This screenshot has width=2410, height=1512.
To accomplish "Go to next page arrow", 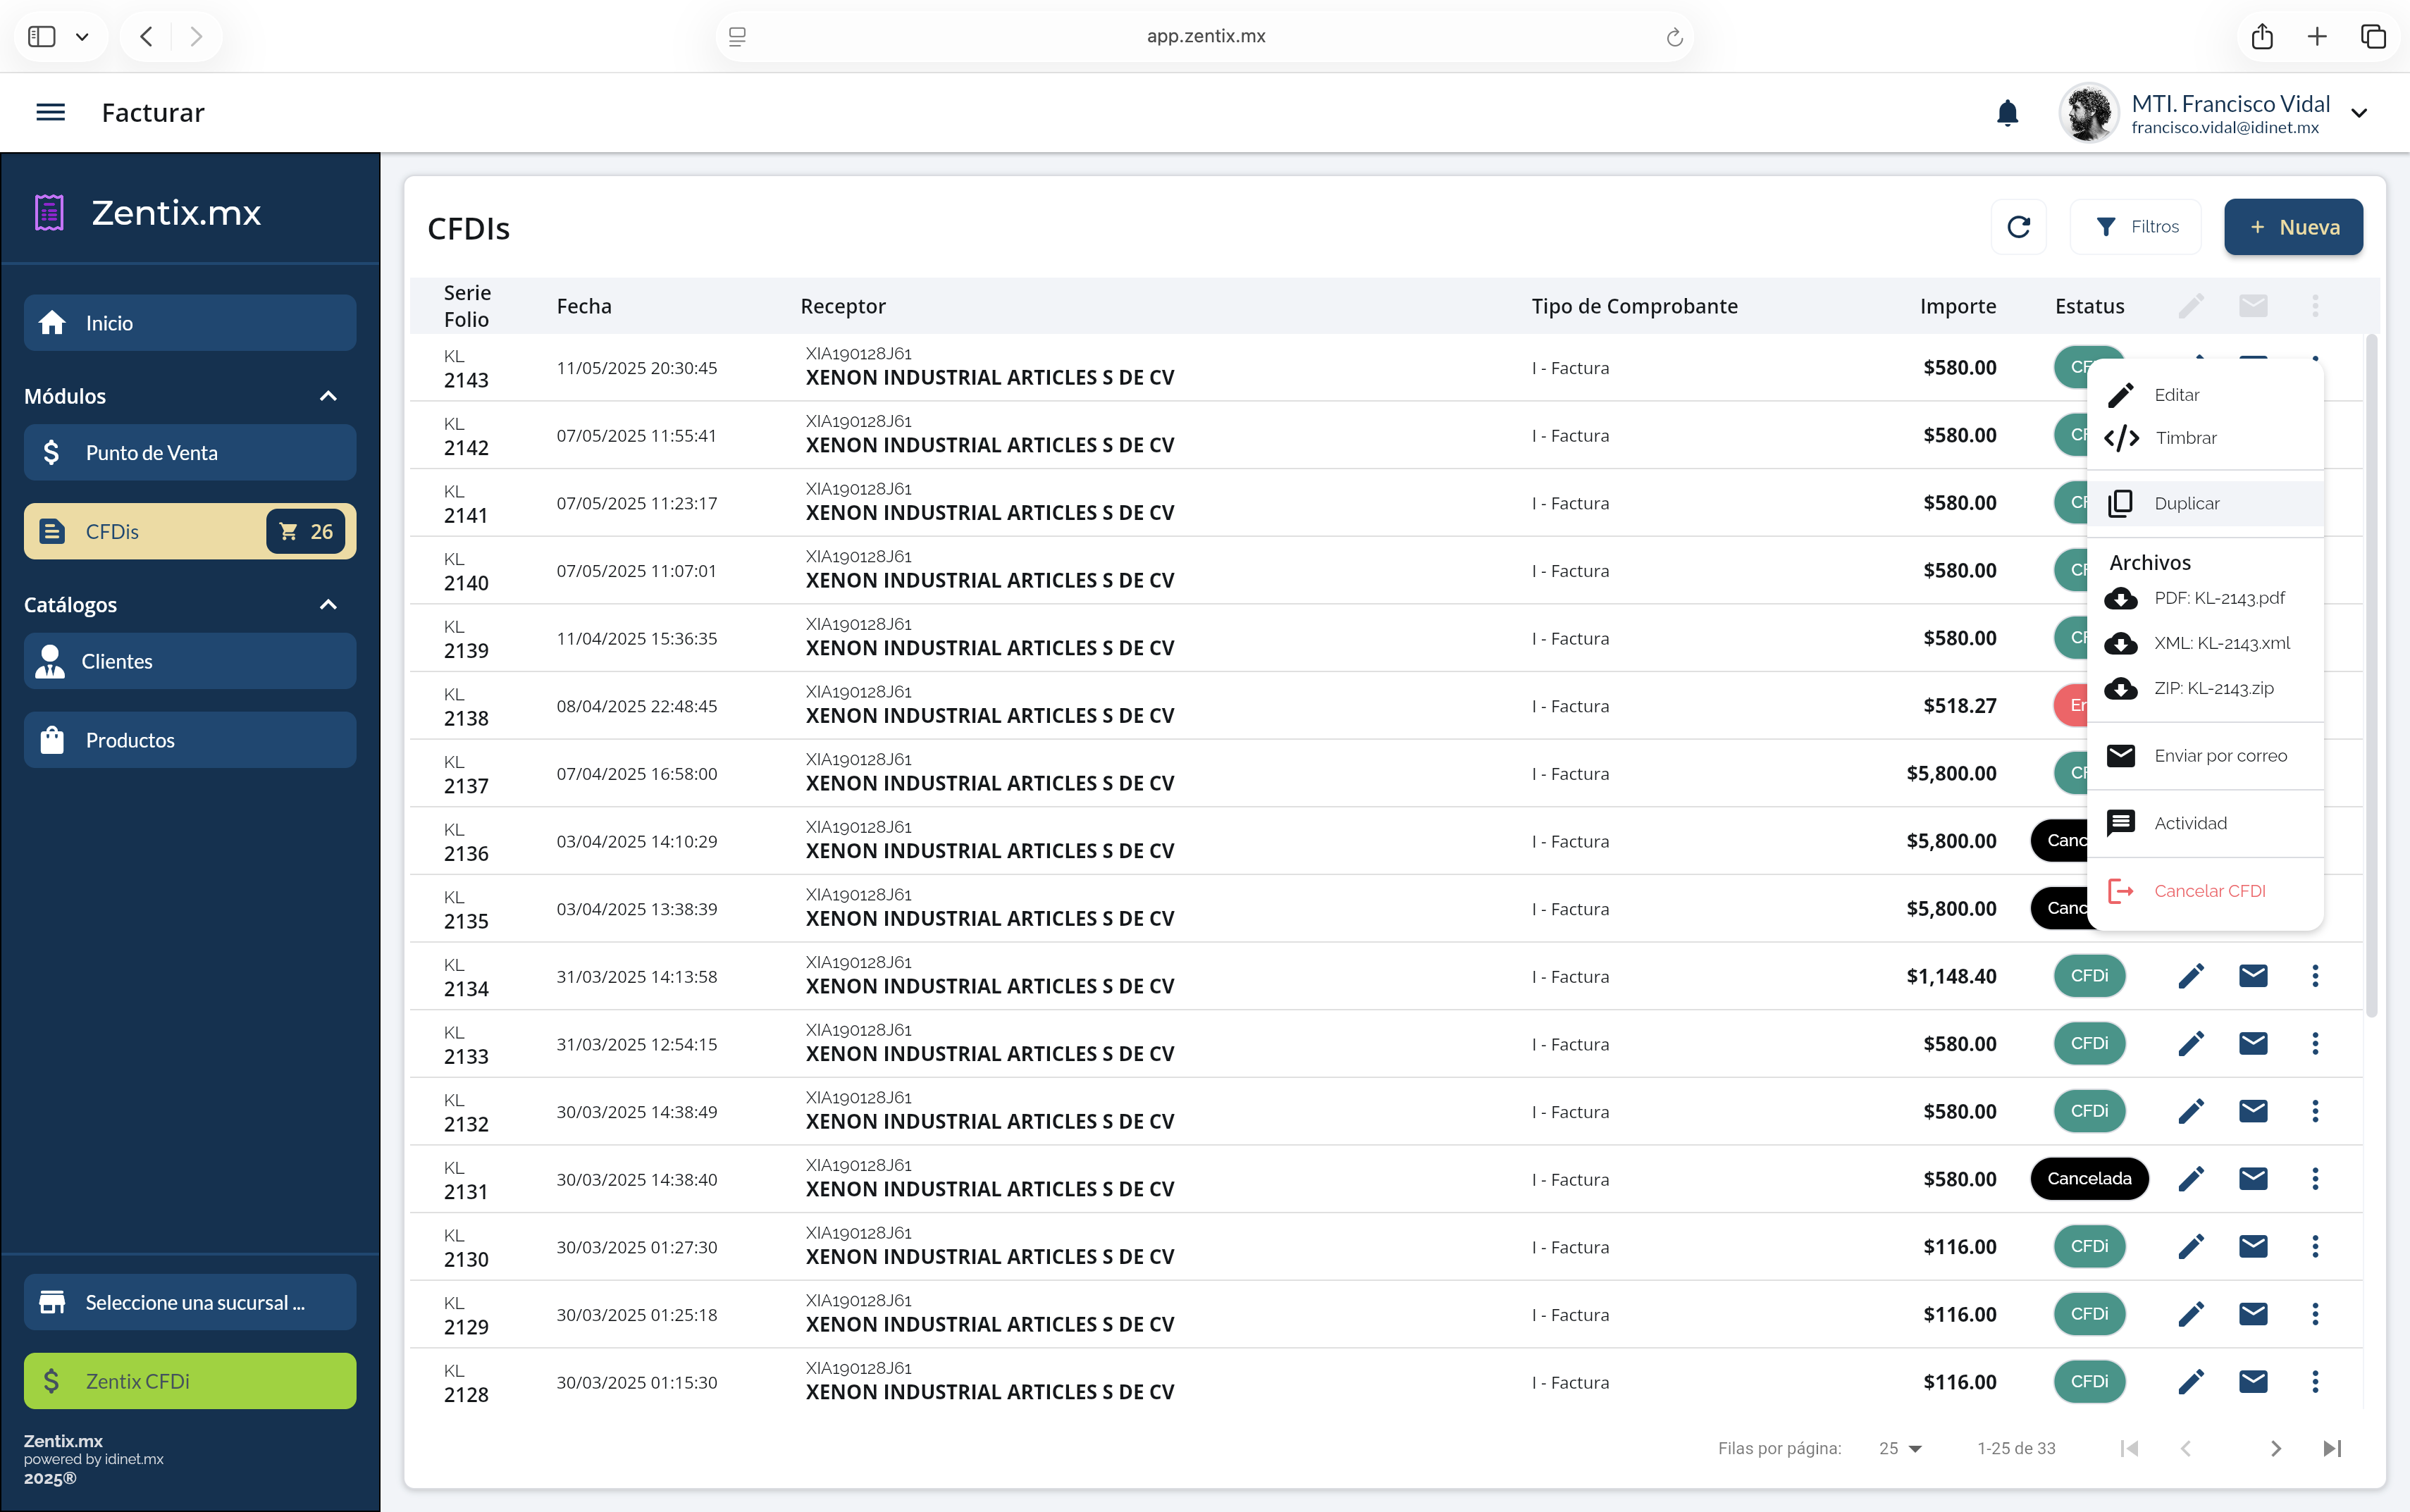I will click(2275, 1448).
